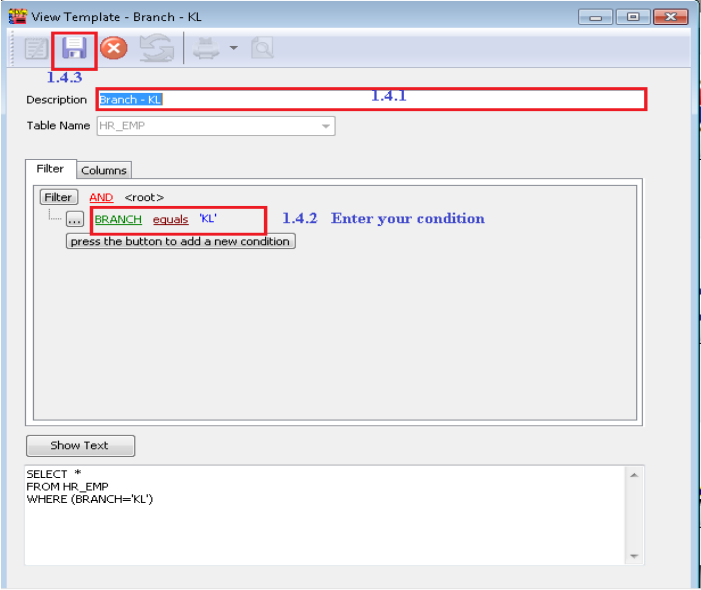Change the 'equals' comparison operator

coord(170,219)
